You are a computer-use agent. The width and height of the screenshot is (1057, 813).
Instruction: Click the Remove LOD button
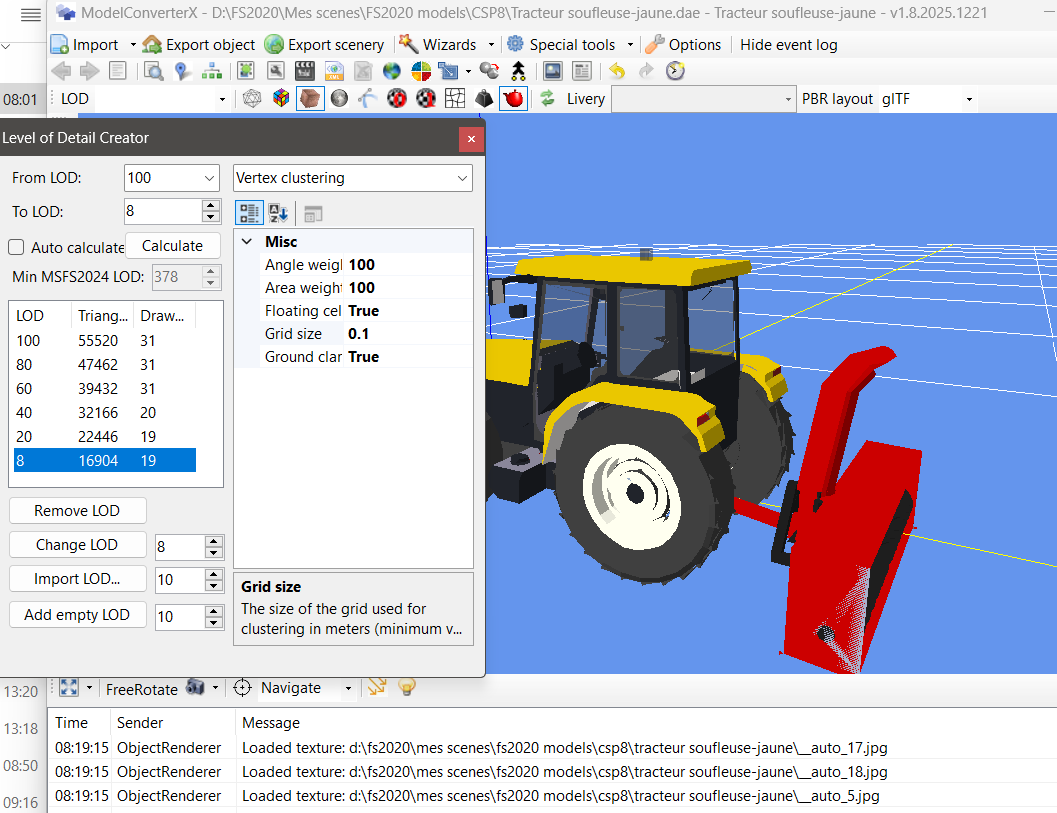click(77, 511)
